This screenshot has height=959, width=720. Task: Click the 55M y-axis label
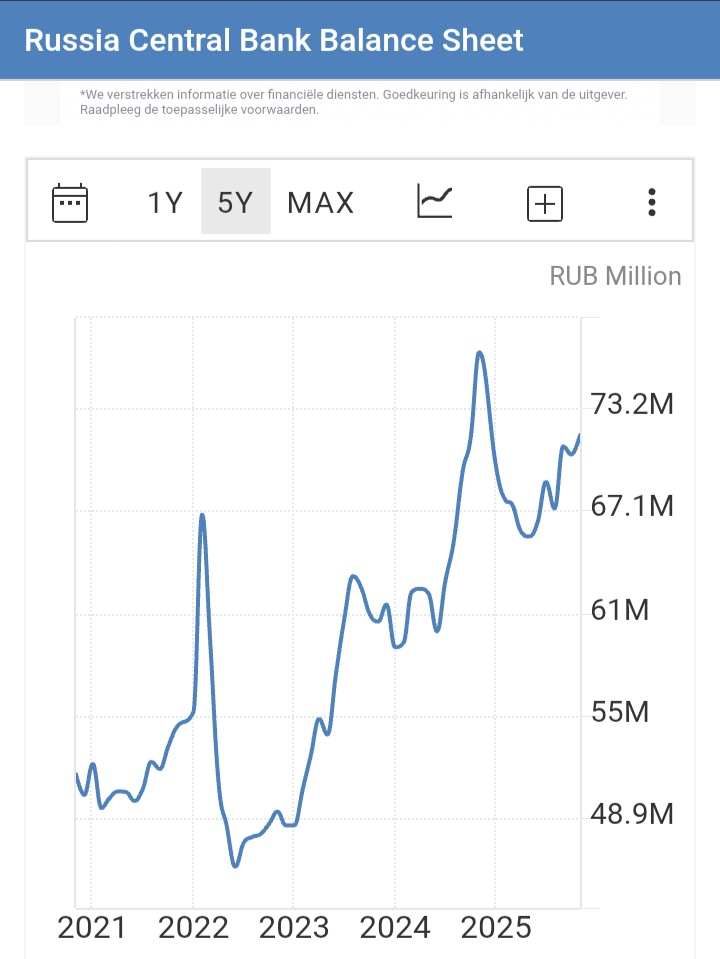620,713
